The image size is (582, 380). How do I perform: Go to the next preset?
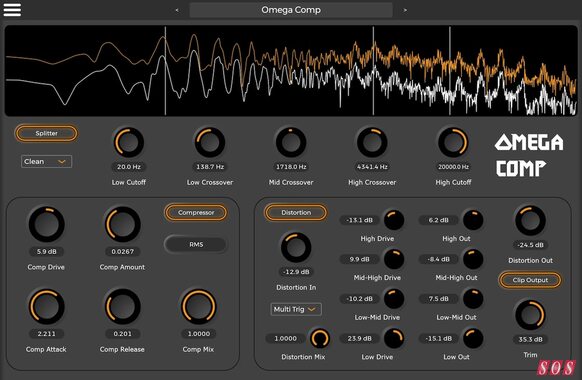[405, 10]
